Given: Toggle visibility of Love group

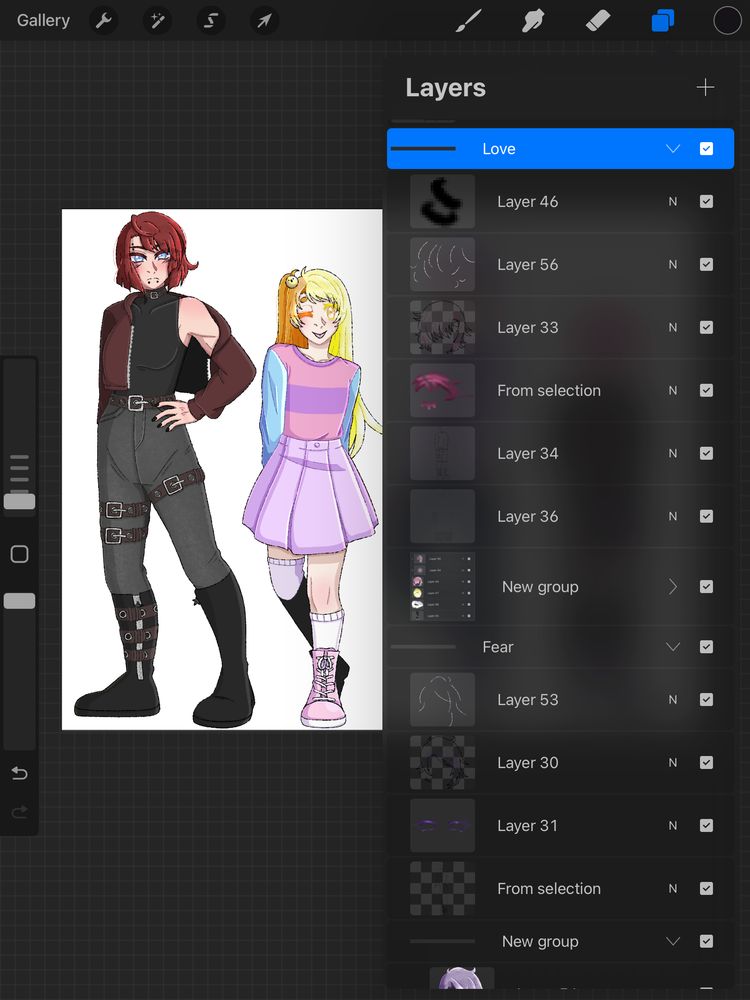Looking at the screenshot, I should point(706,149).
